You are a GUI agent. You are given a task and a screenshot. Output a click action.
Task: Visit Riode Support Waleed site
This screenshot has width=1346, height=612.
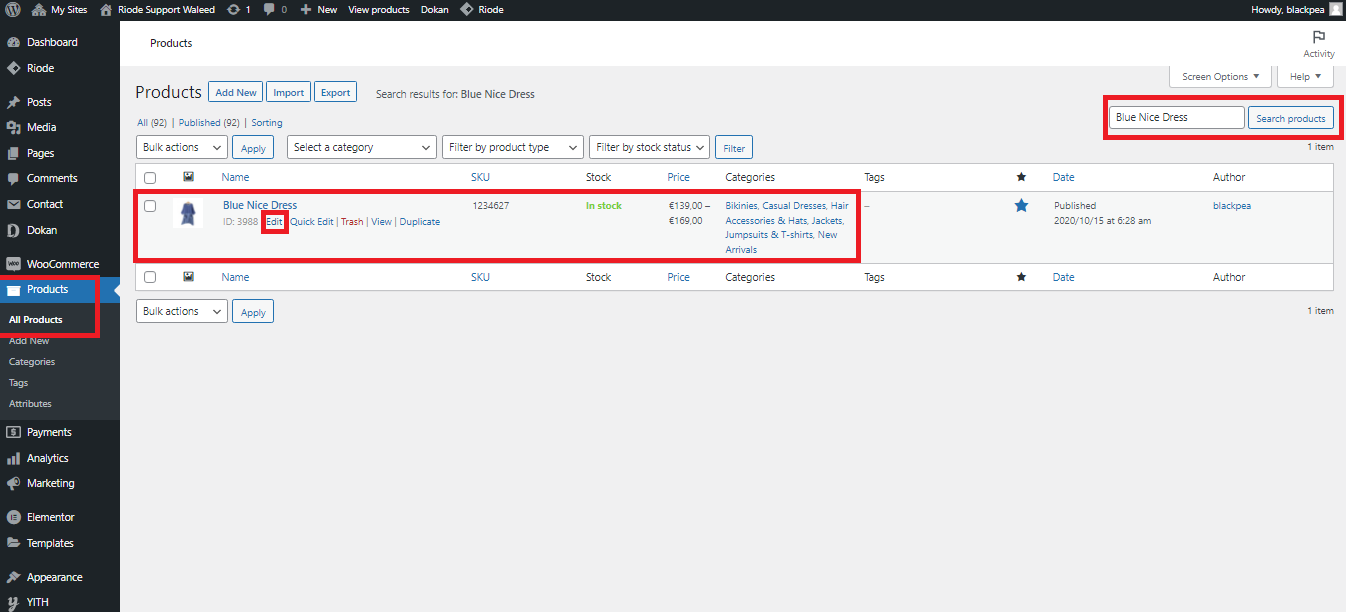coord(157,9)
